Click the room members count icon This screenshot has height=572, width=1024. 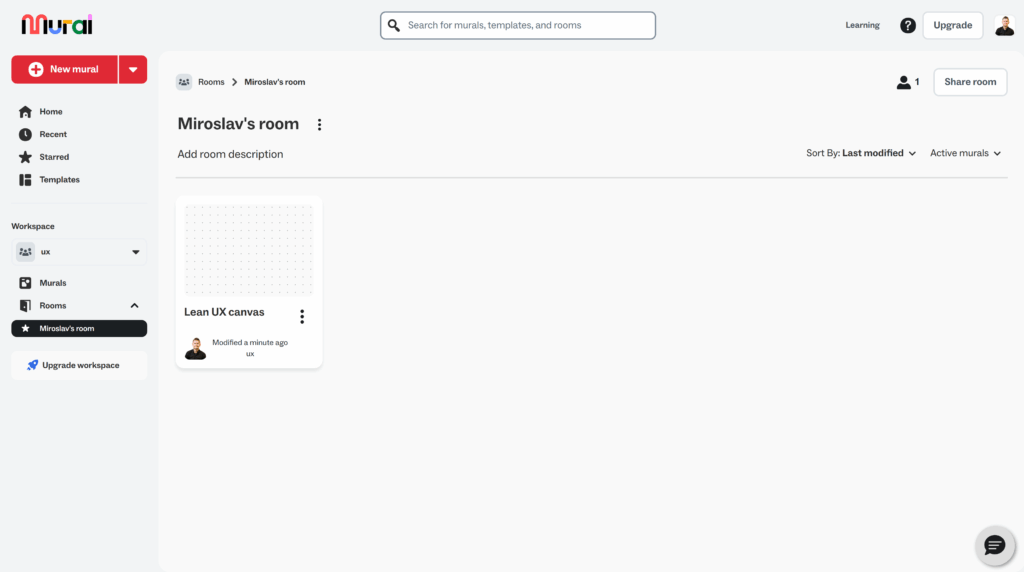907,82
